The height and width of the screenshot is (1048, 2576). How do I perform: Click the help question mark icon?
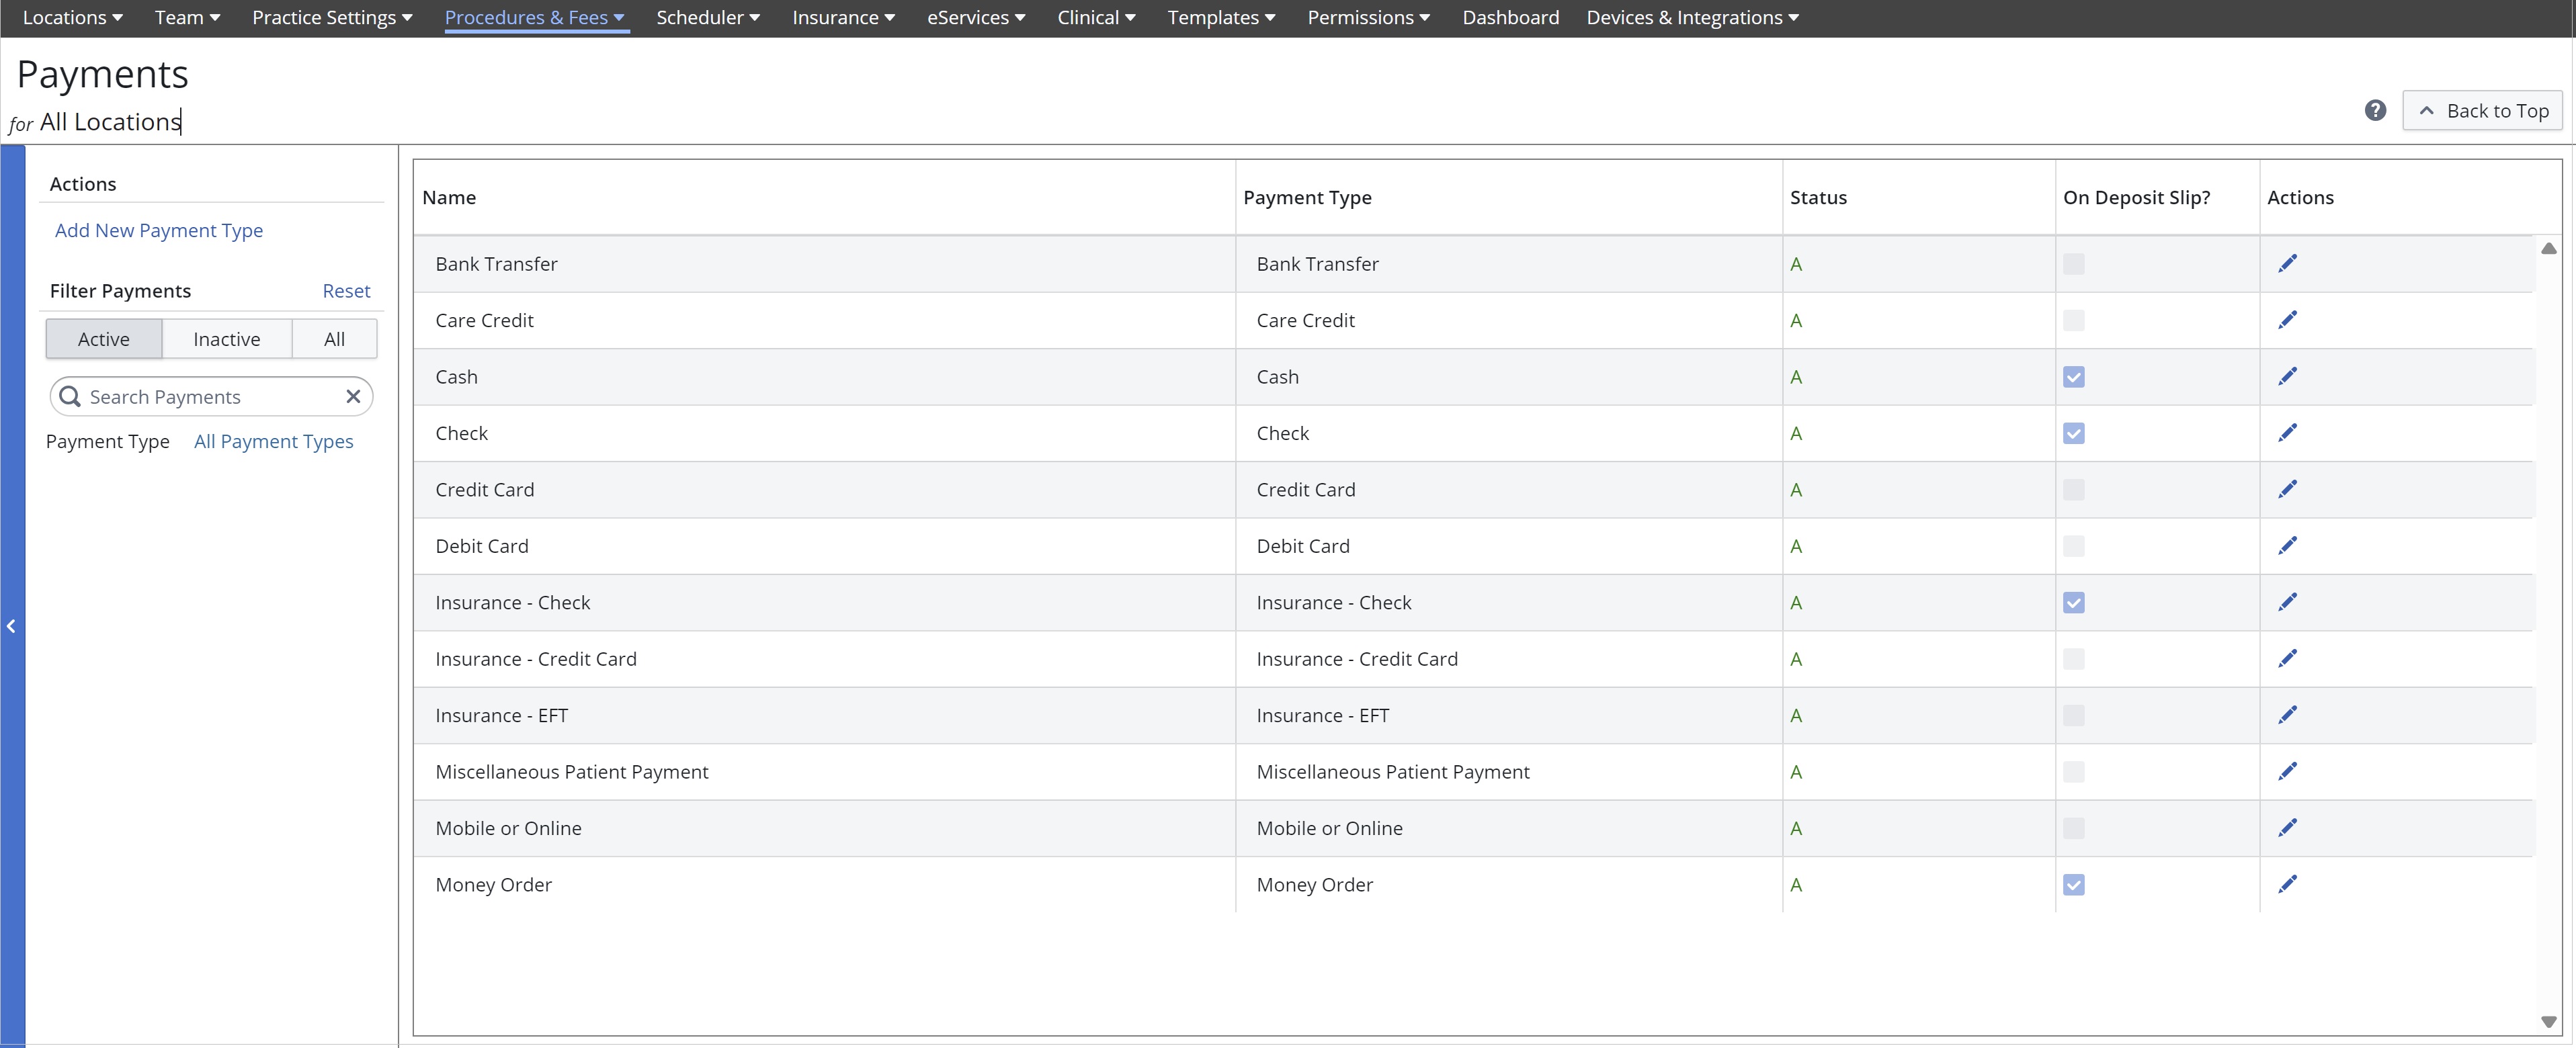click(2375, 111)
